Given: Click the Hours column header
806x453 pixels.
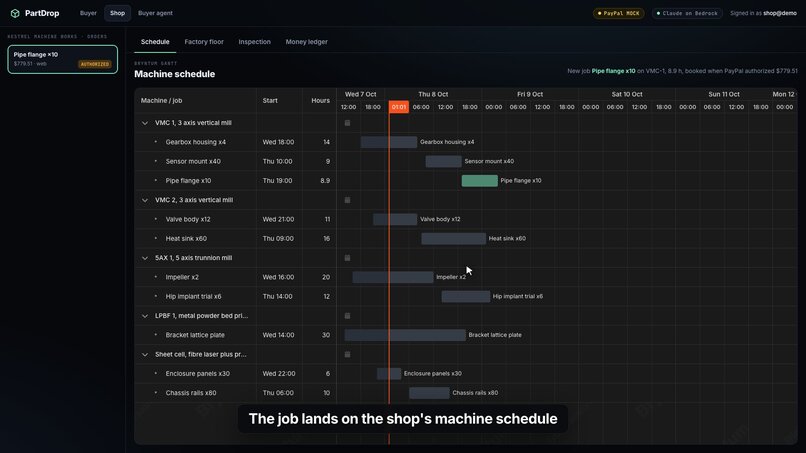Looking at the screenshot, I should 320,101.
